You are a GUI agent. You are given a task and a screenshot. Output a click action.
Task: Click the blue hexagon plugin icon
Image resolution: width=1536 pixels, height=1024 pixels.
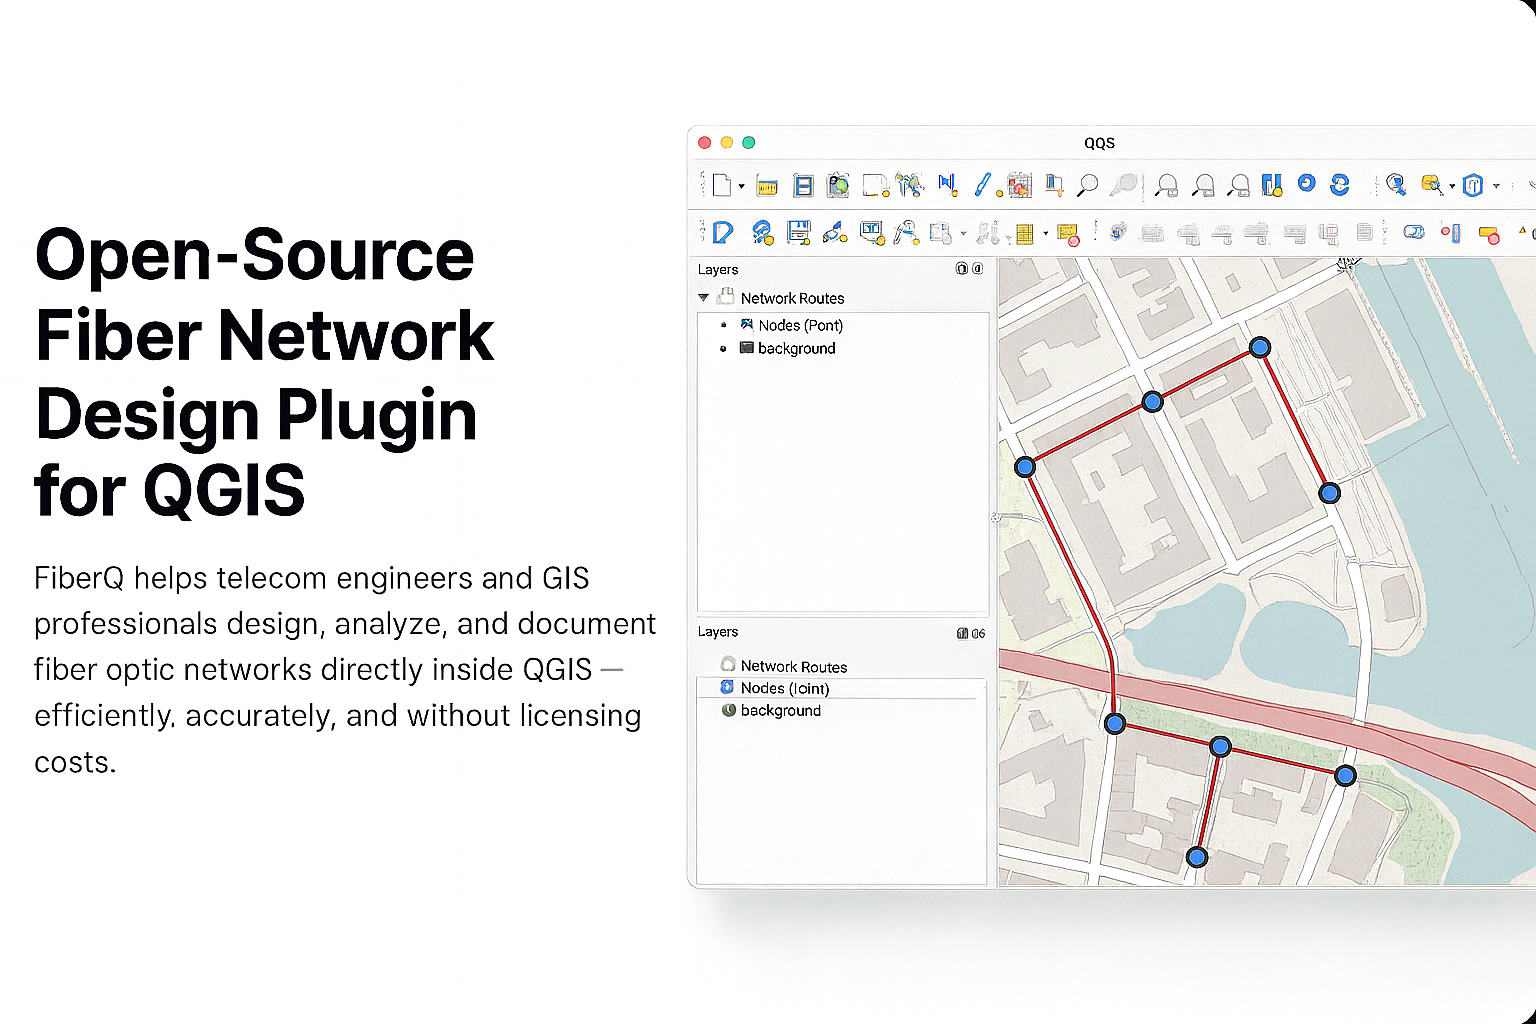click(x=1472, y=185)
